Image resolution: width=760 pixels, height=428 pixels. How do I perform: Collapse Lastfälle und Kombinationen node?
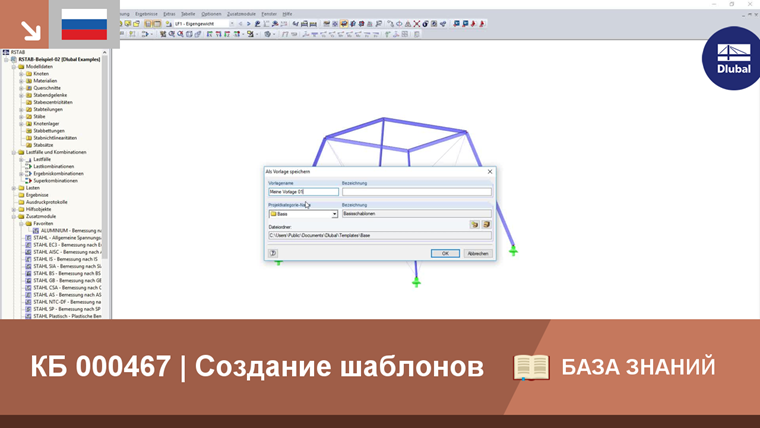point(14,152)
